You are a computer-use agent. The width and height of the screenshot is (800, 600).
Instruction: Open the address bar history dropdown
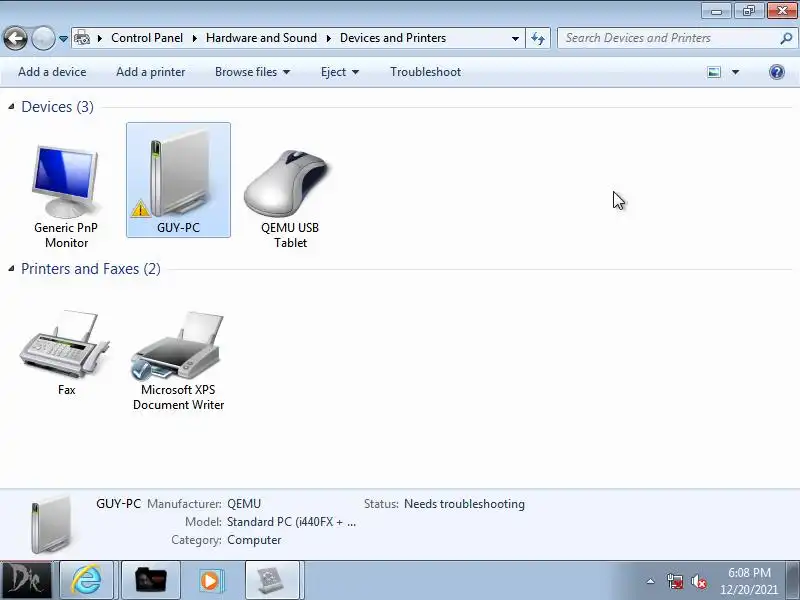tap(515, 38)
